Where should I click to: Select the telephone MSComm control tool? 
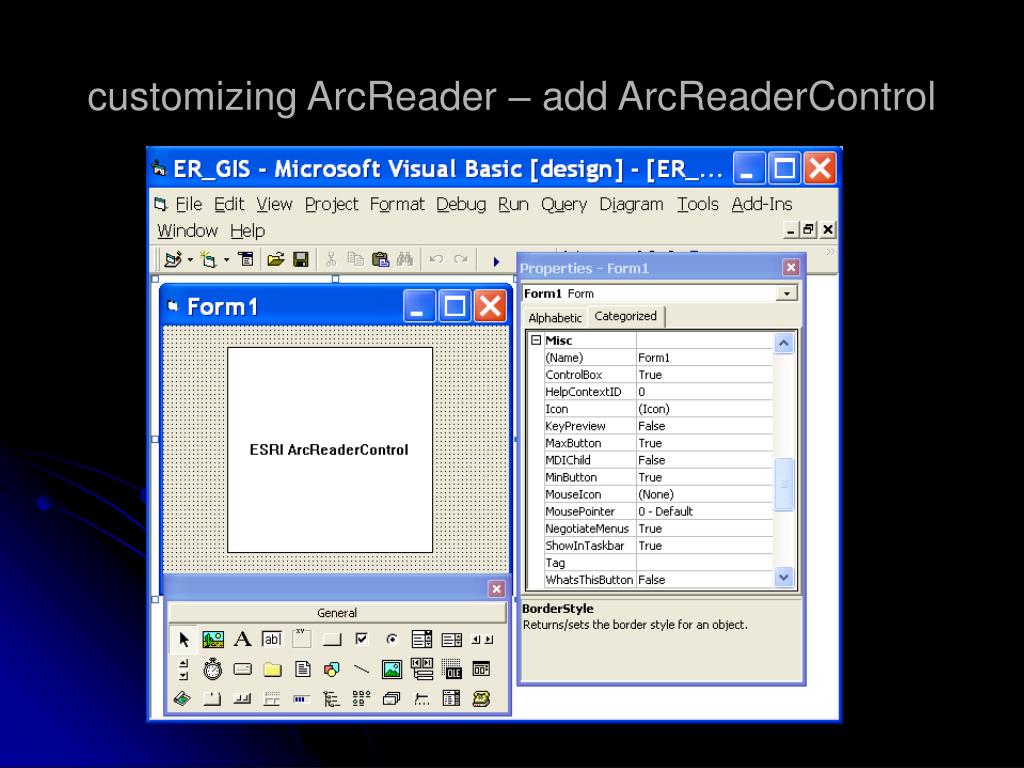click(481, 699)
